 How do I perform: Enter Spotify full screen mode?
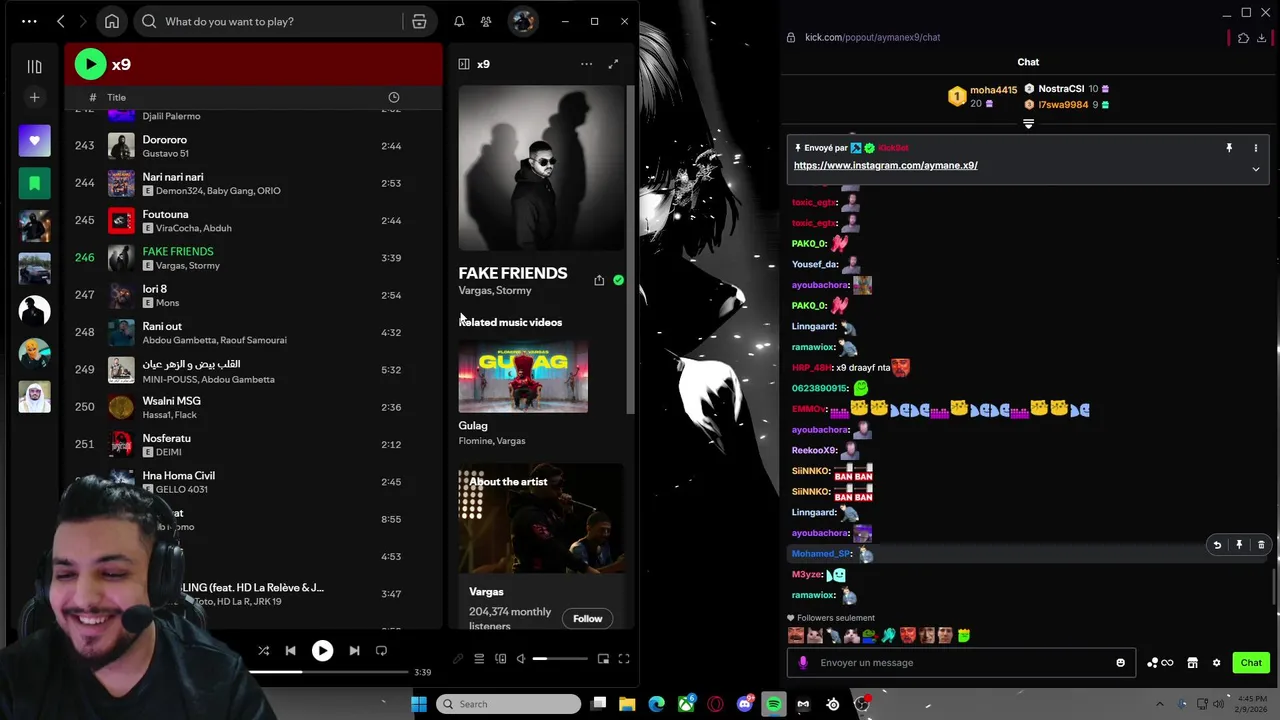624,658
